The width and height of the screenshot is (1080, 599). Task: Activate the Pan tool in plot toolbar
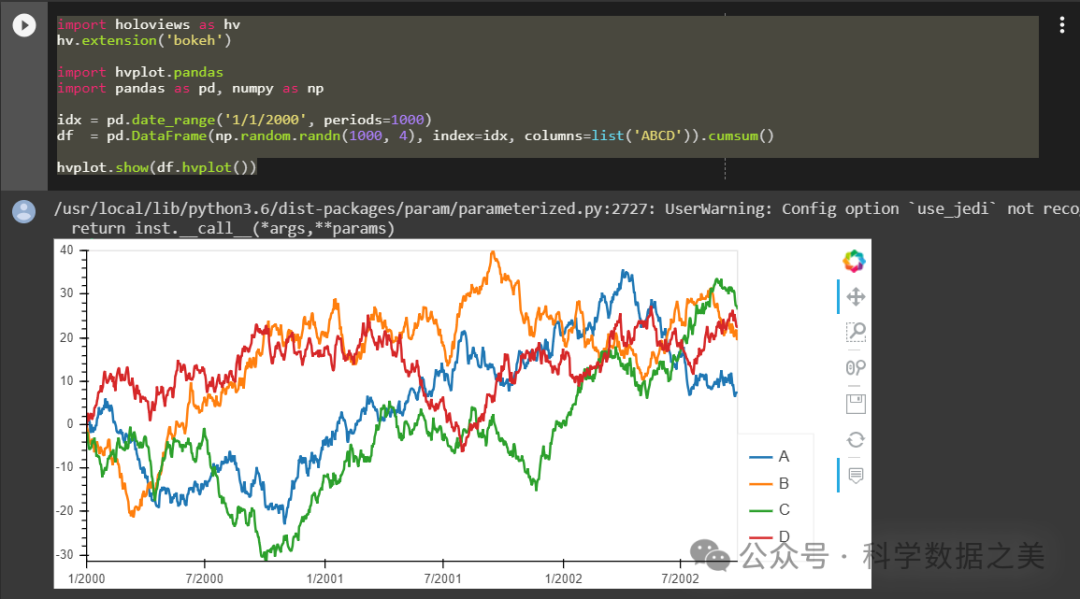[x=855, y=297]
